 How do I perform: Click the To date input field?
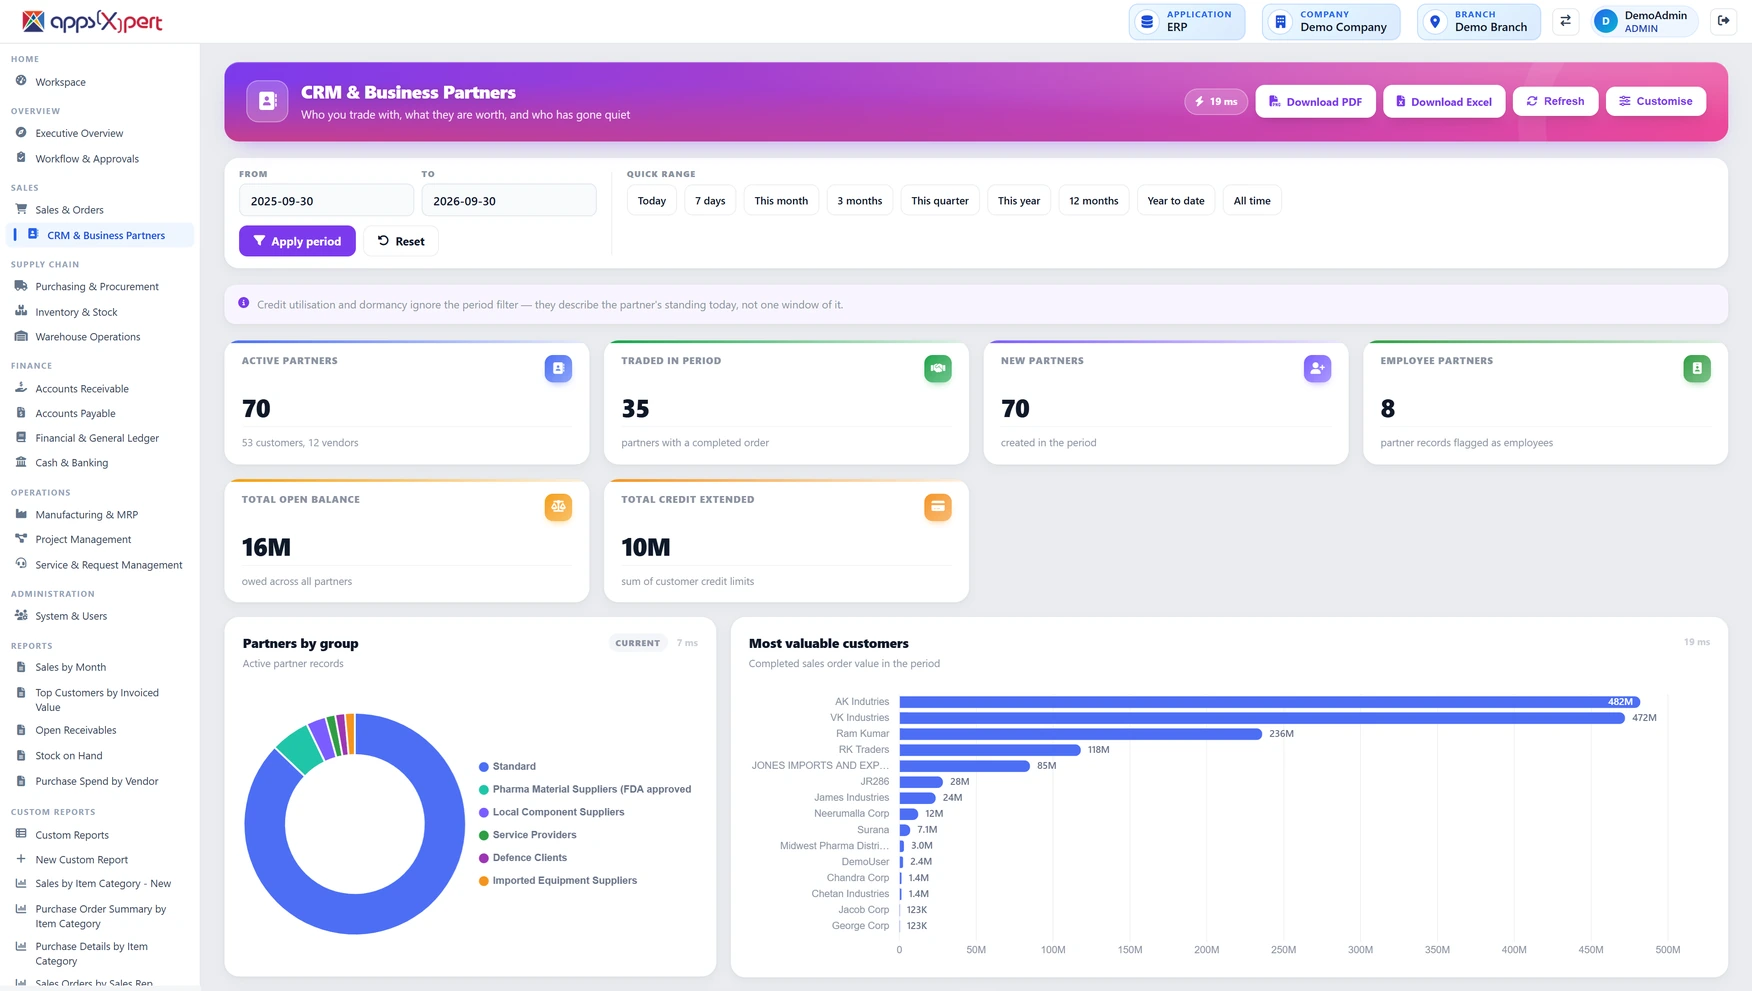[508, 200]
